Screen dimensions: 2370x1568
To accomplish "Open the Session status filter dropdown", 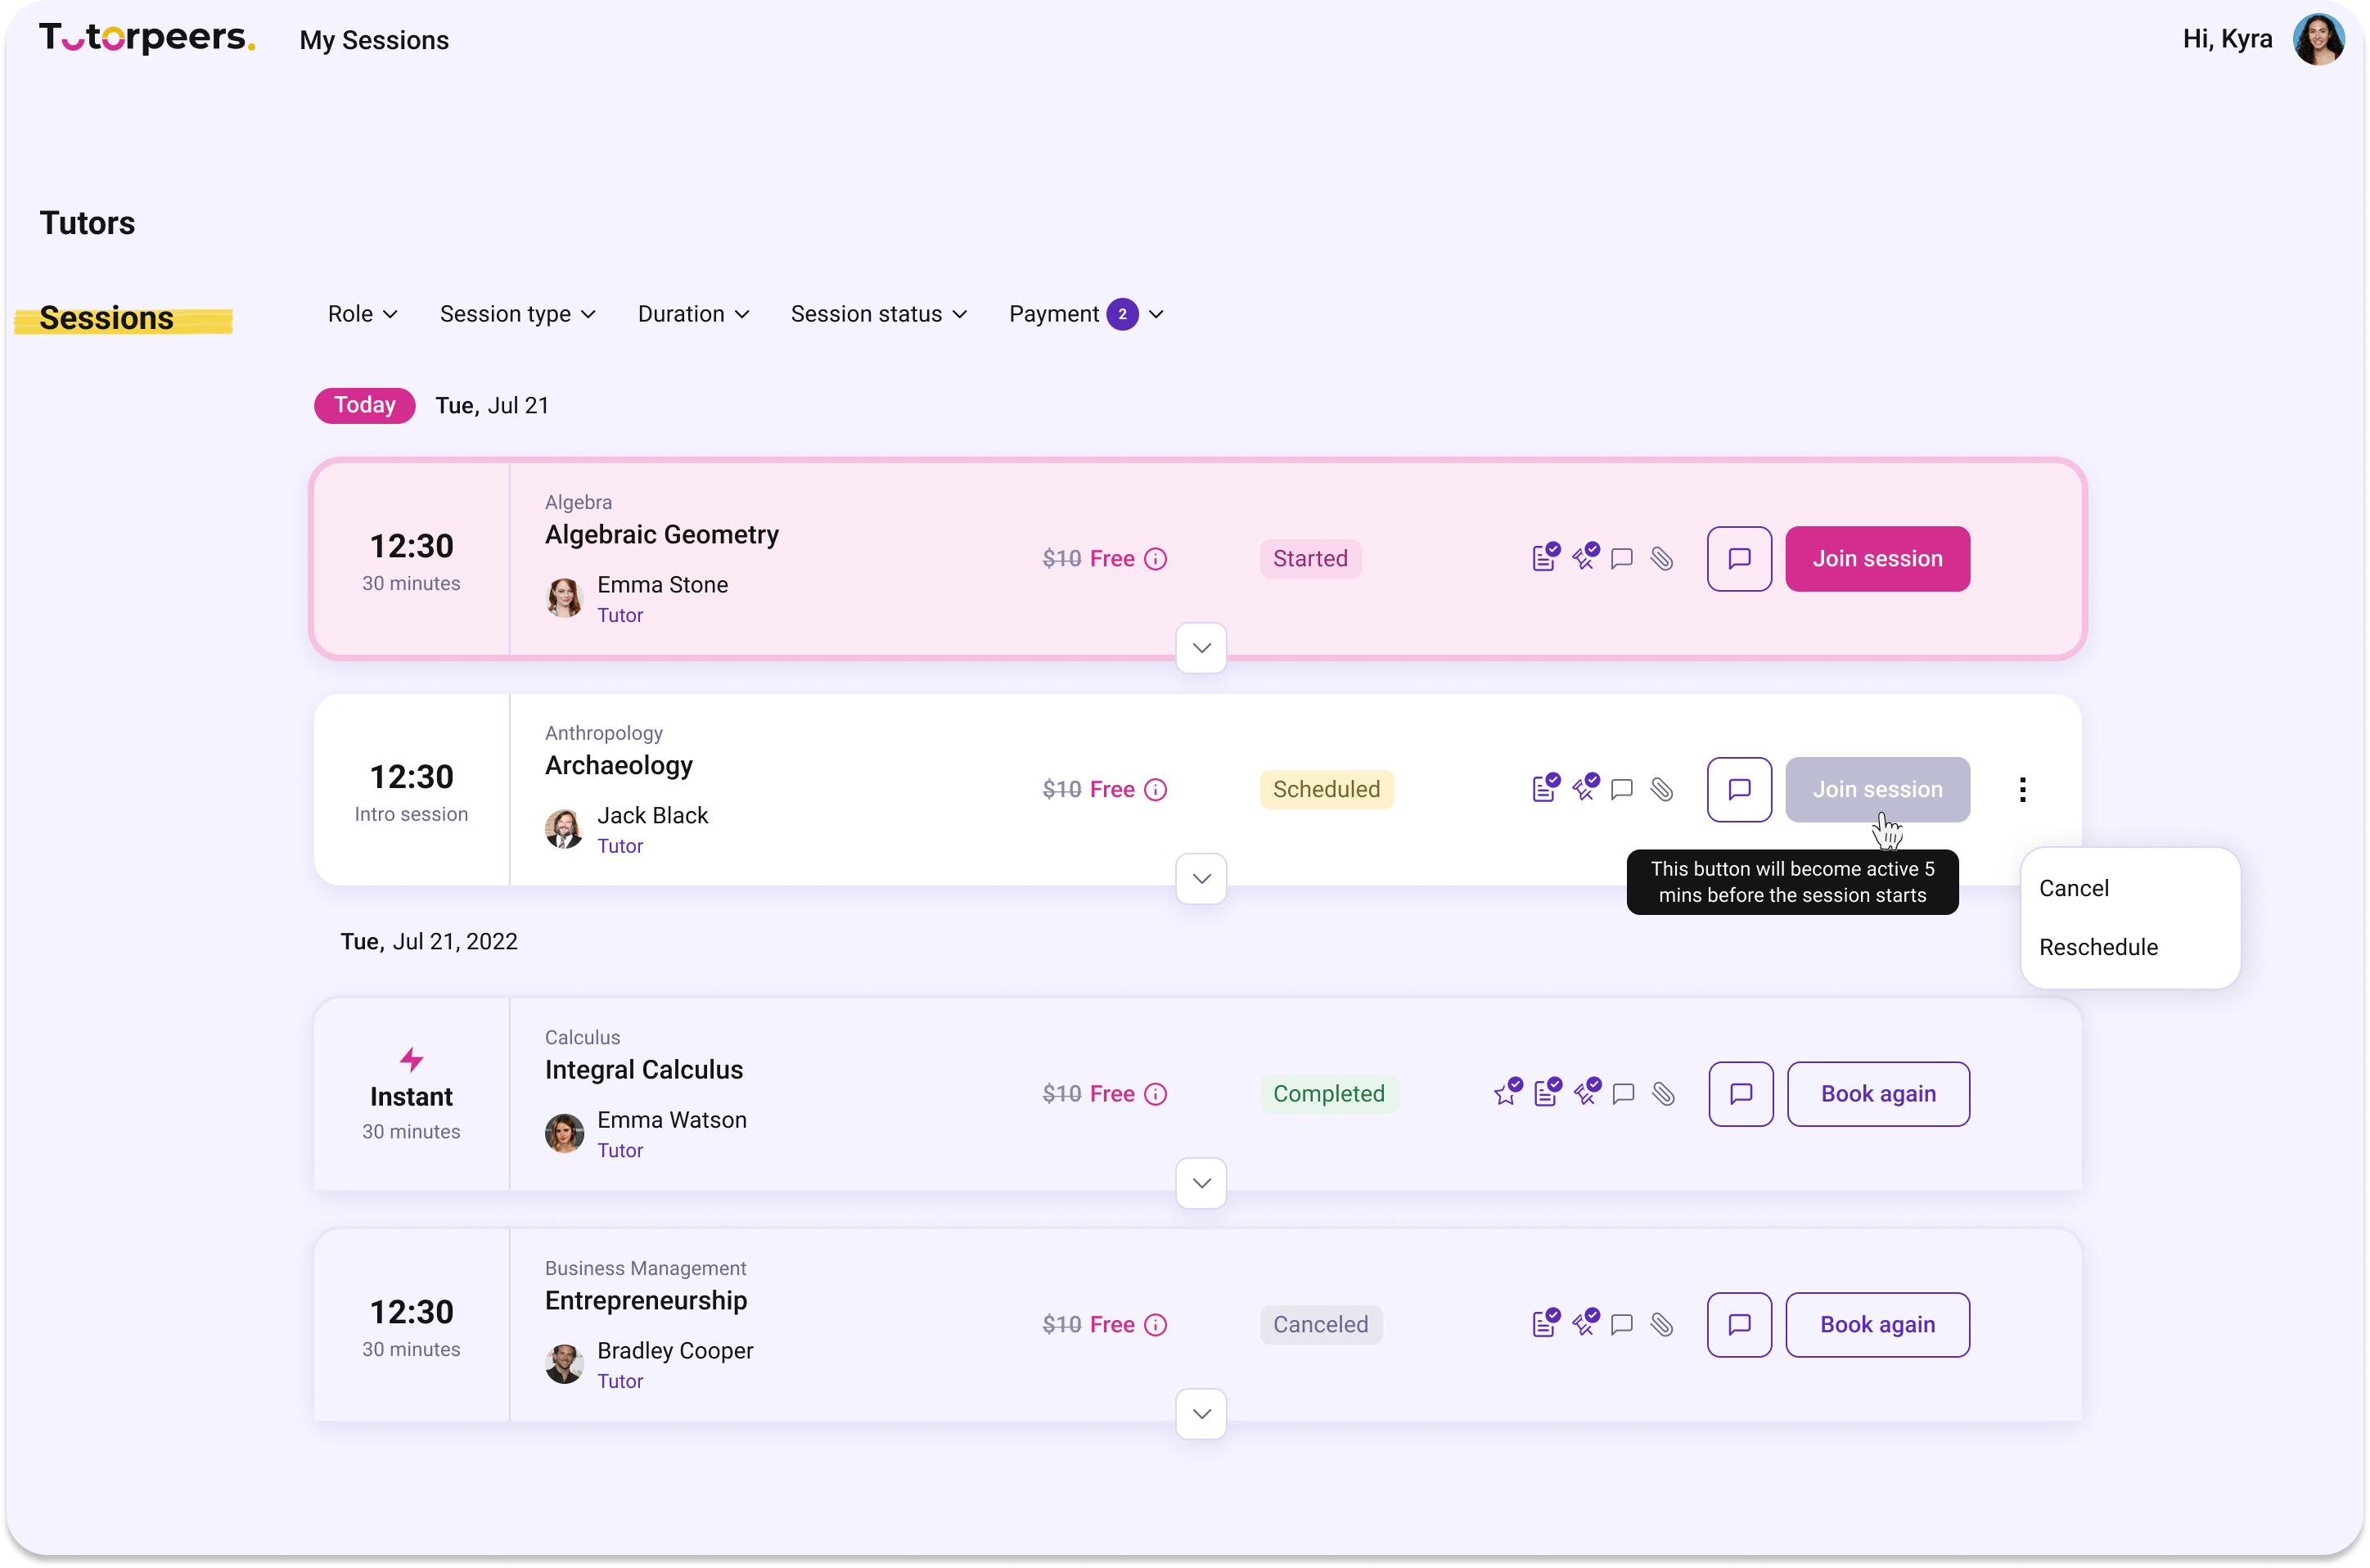I will pos(878,314).
